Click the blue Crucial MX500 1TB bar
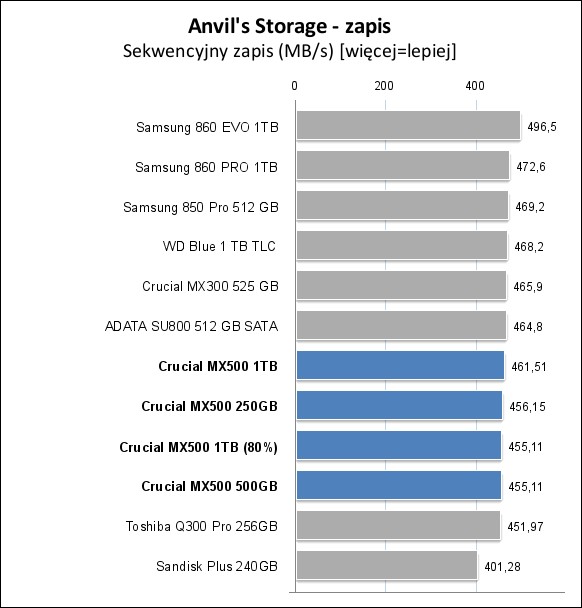The image size is (582, 608). [401, 365]
